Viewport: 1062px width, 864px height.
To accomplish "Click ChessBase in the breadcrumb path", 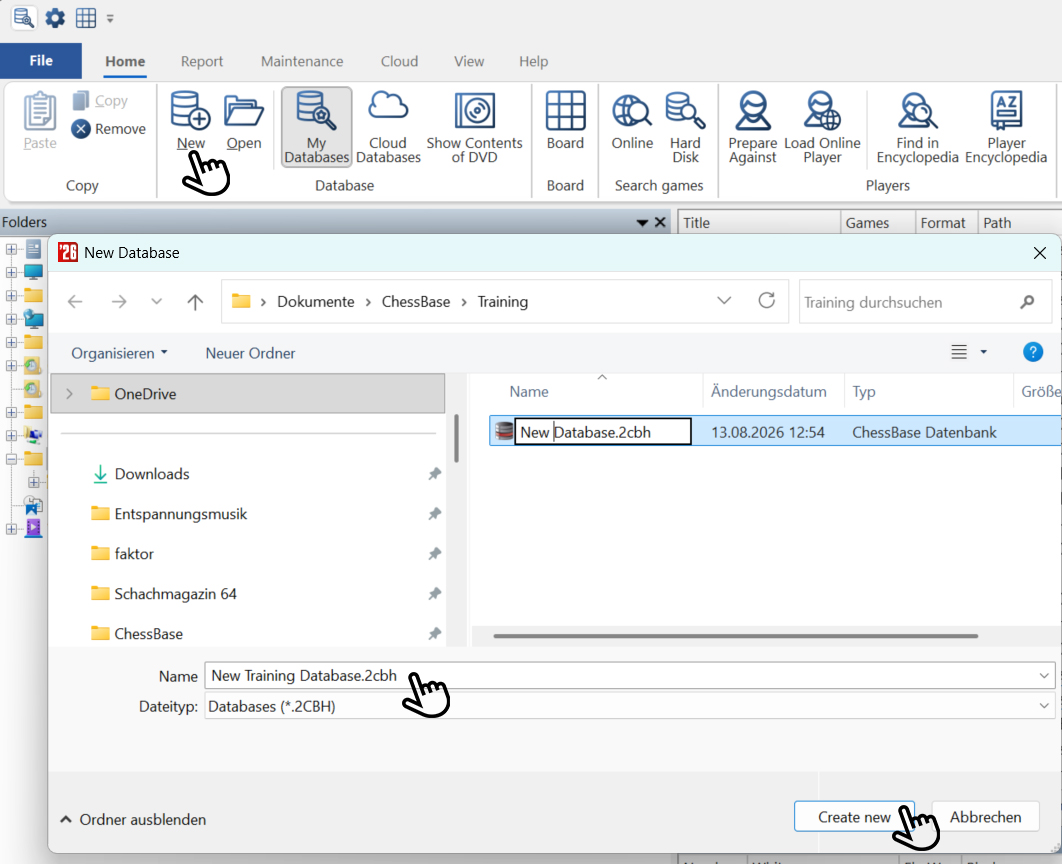I will [416, 301].
